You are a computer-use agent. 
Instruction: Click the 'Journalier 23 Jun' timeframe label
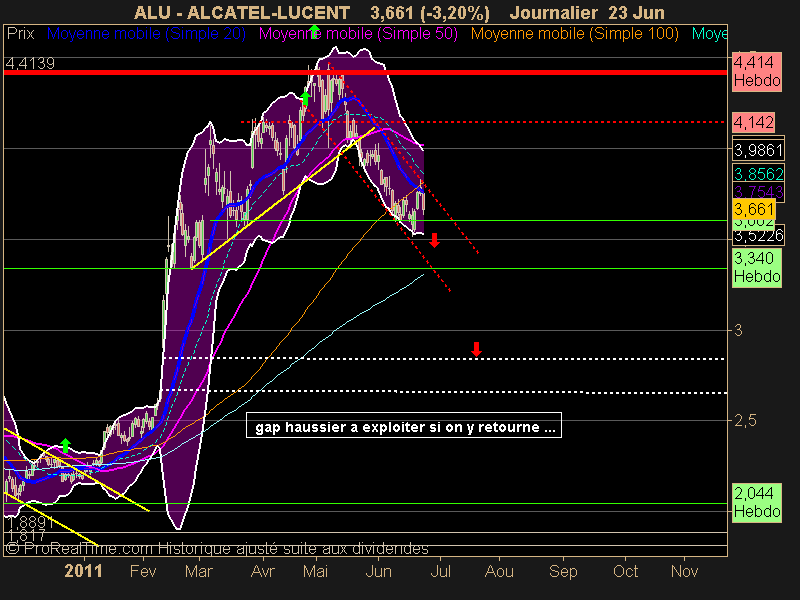[x=587, y=12]
